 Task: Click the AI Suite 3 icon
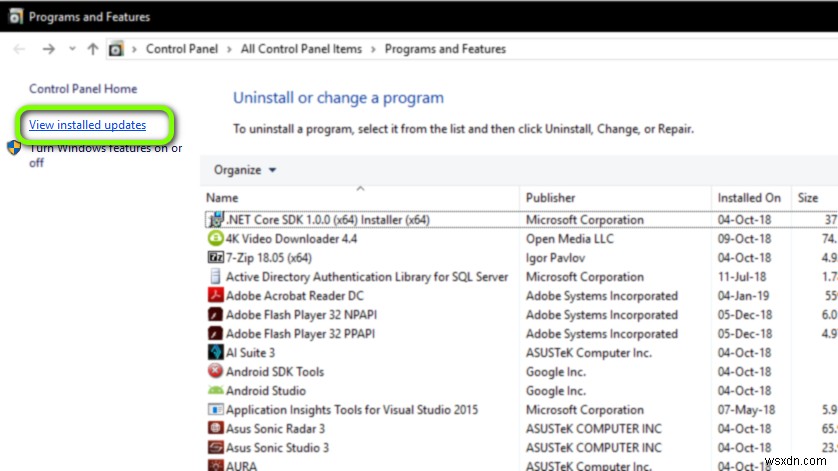click(x=215, y=352)
